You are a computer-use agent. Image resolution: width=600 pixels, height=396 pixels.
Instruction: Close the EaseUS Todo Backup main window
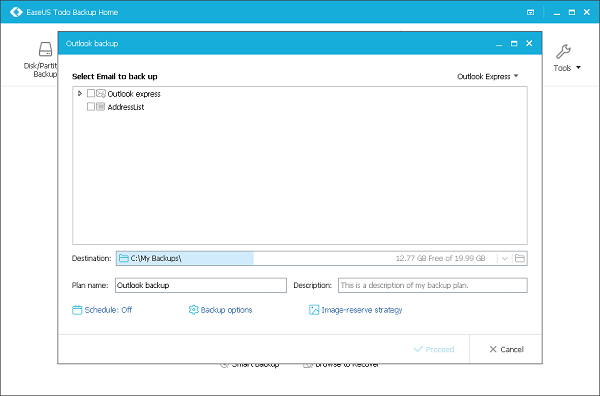[x=587, y=12]
